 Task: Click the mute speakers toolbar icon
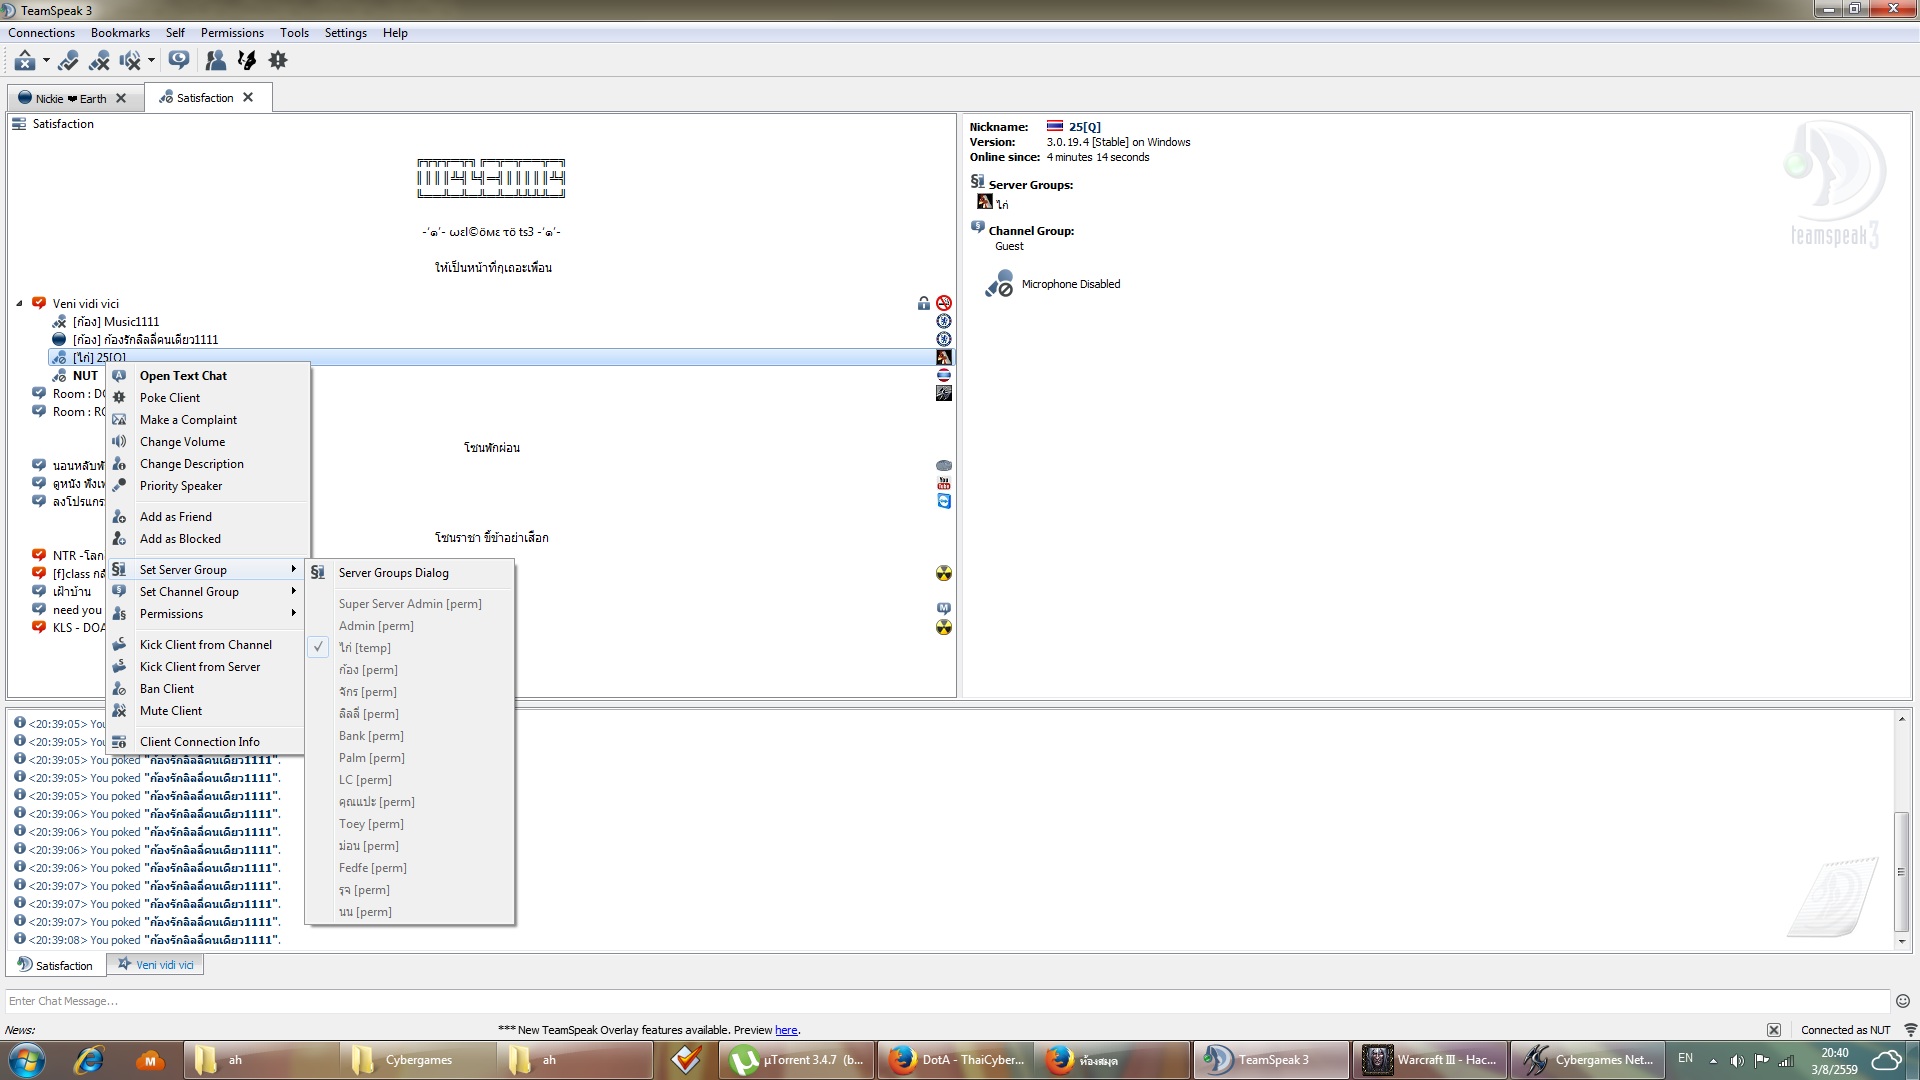130,61
